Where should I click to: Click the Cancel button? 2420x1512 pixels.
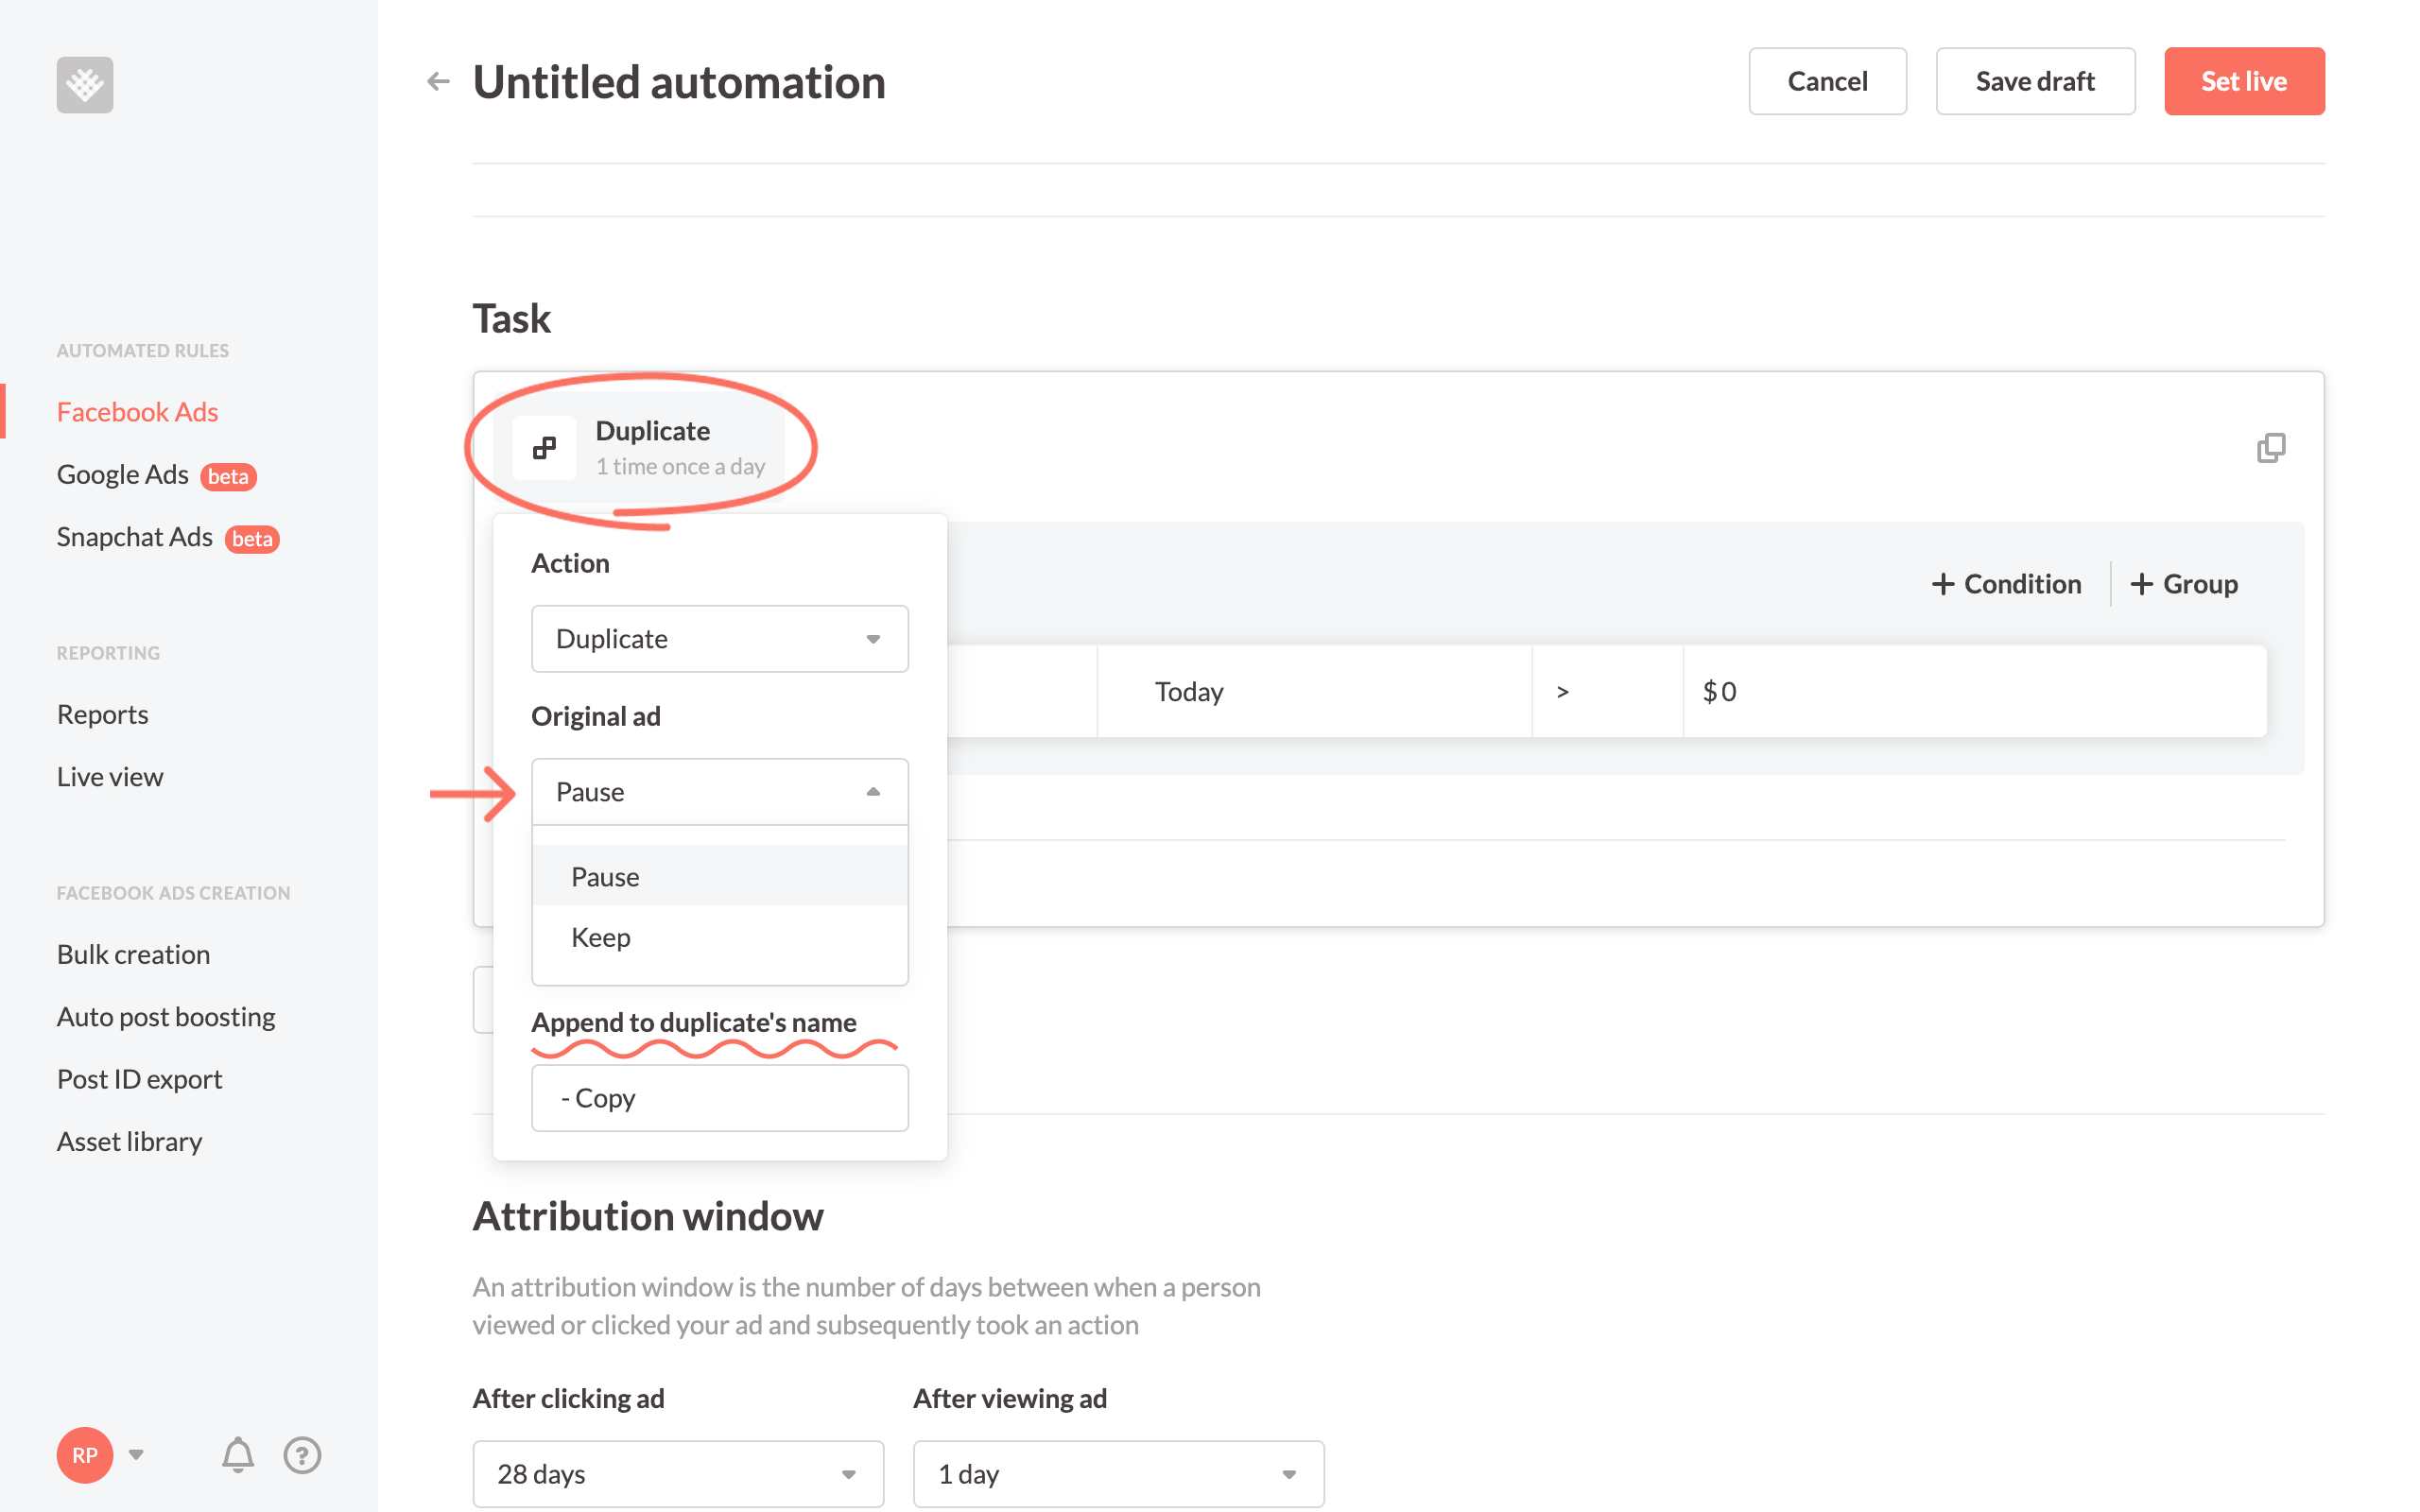(x=1827, y=81)
